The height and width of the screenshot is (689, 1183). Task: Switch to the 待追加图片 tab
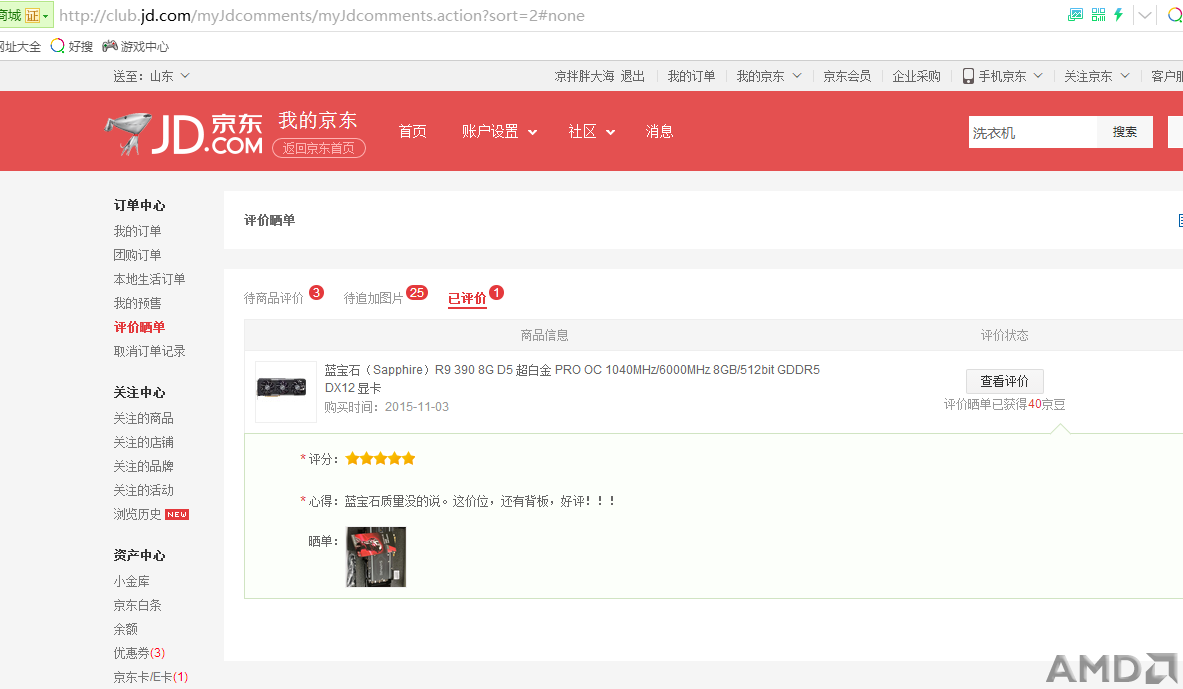(373, 298)
